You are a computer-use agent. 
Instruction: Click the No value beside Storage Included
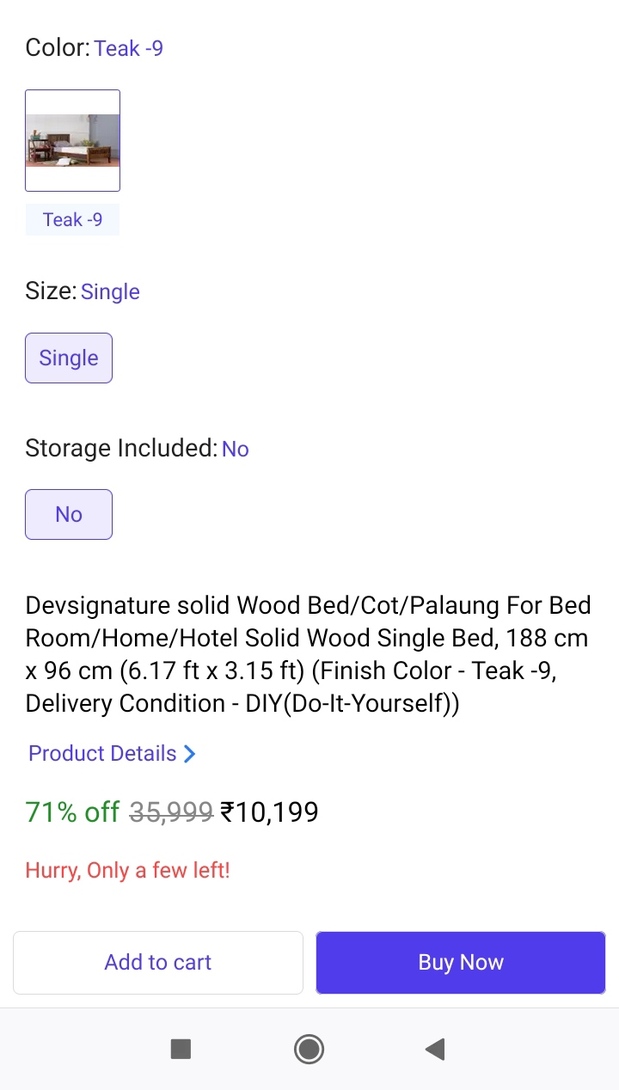(x=235, y=449)
